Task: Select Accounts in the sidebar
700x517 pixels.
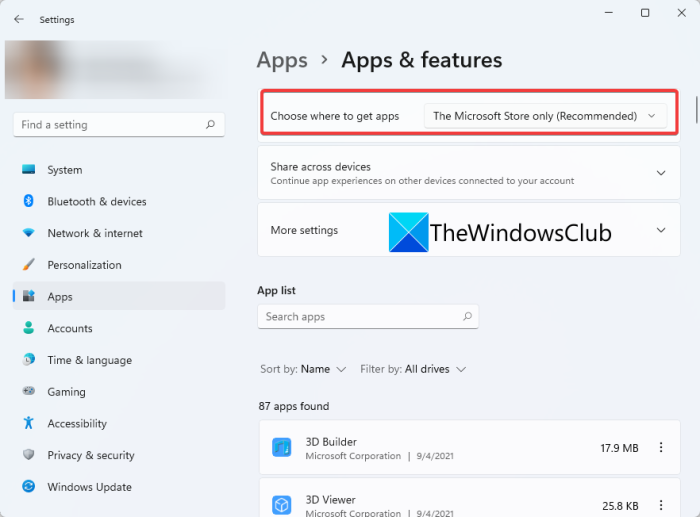Action: pos(119,328)
